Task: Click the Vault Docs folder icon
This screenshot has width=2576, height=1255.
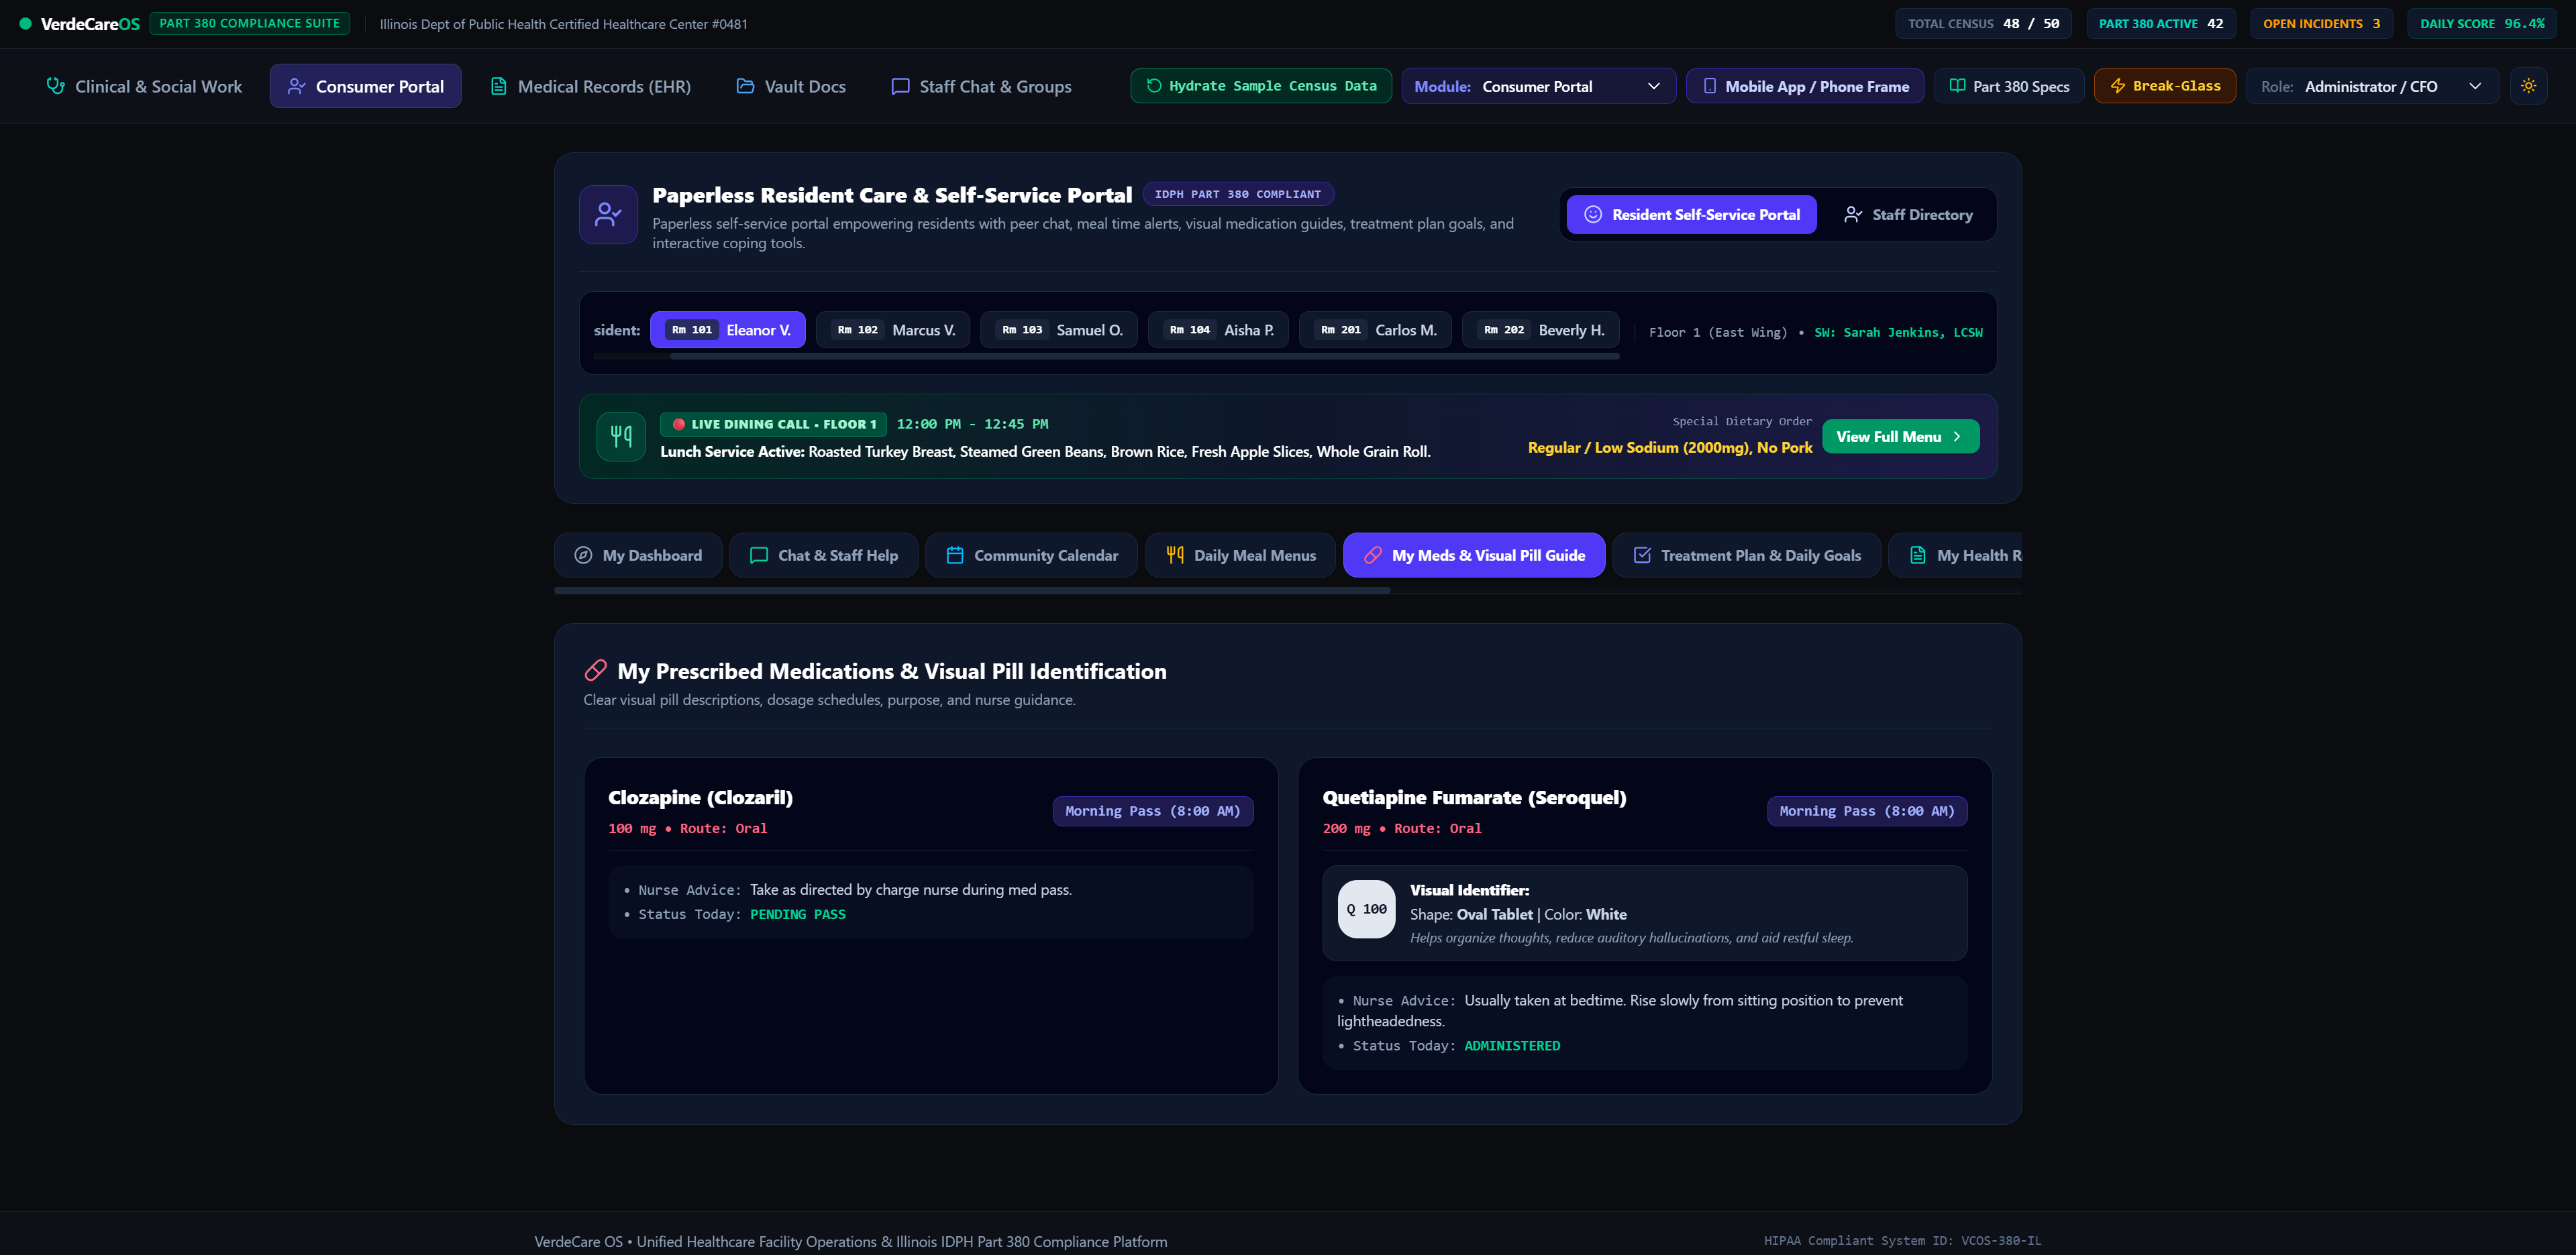Action: pos(745,86)
